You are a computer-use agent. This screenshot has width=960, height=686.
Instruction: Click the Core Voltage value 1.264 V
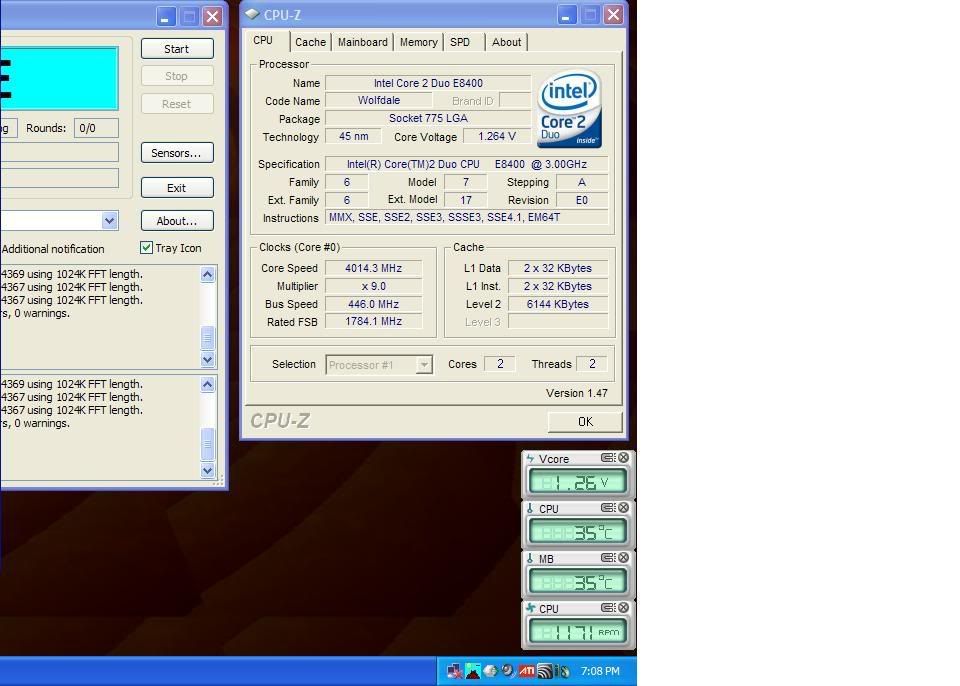pyautogui.click(x=497, y=136)
